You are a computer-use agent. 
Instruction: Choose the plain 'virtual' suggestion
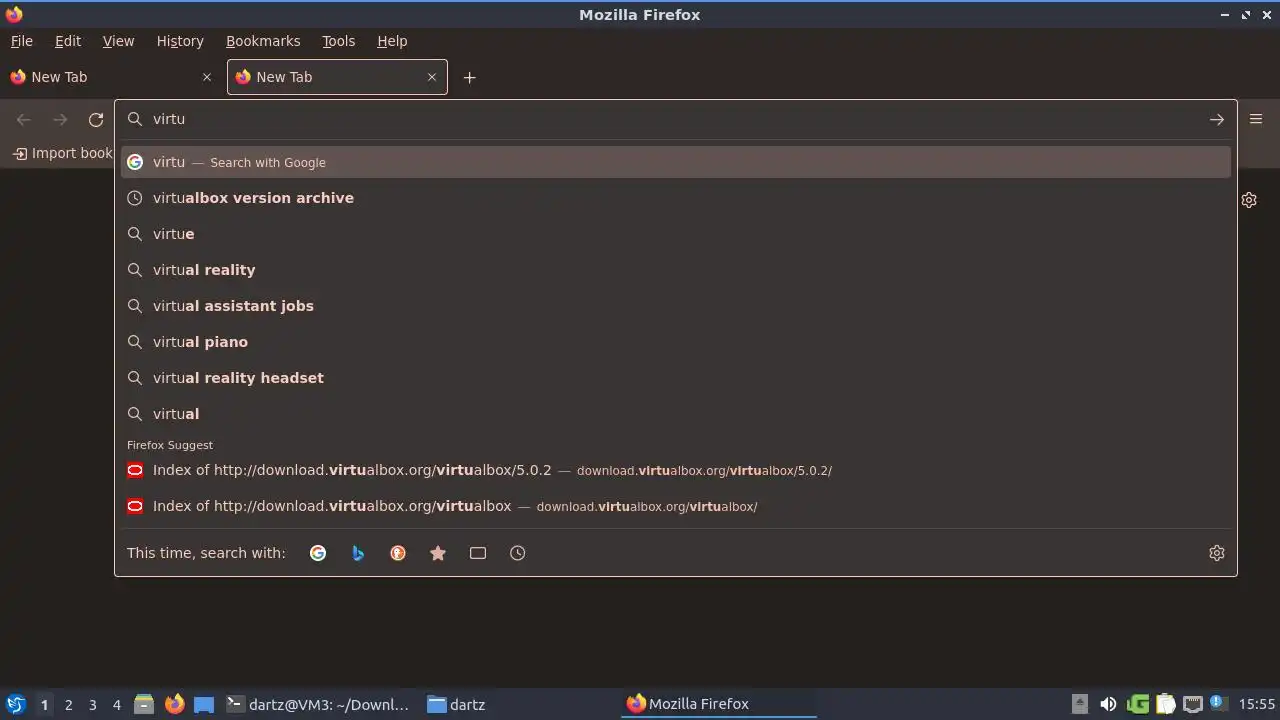tap(676, 414)
